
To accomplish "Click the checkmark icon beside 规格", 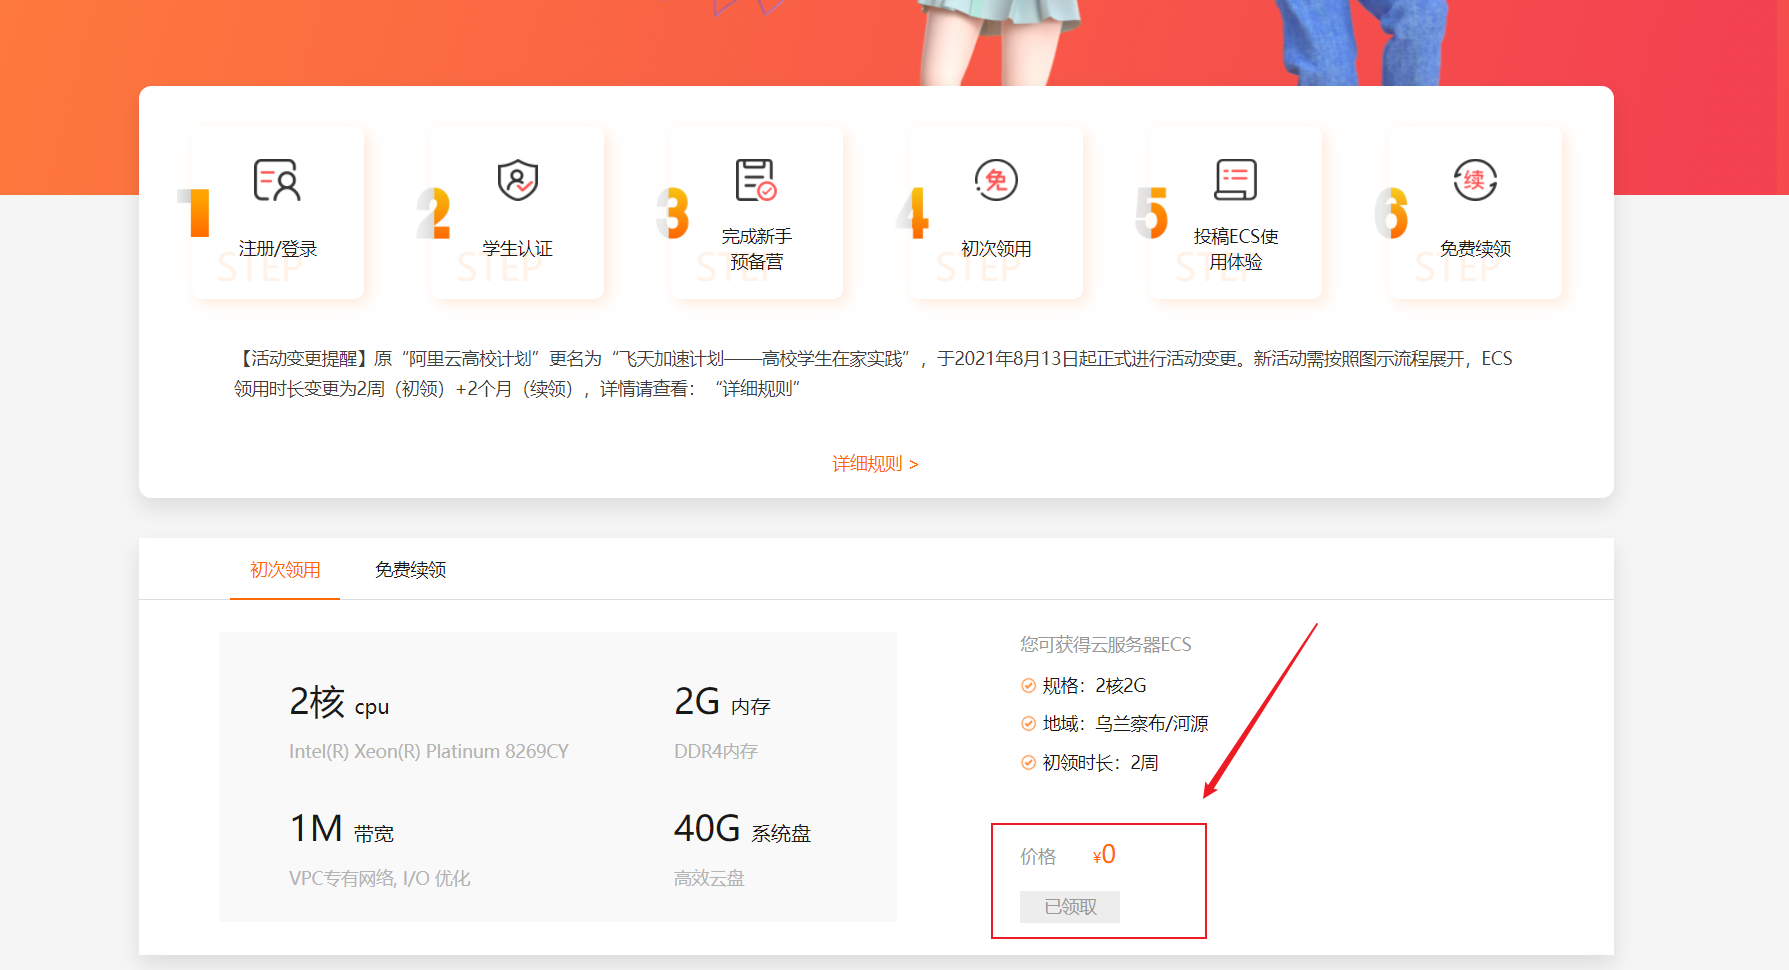I will (x=1027, y=685).
